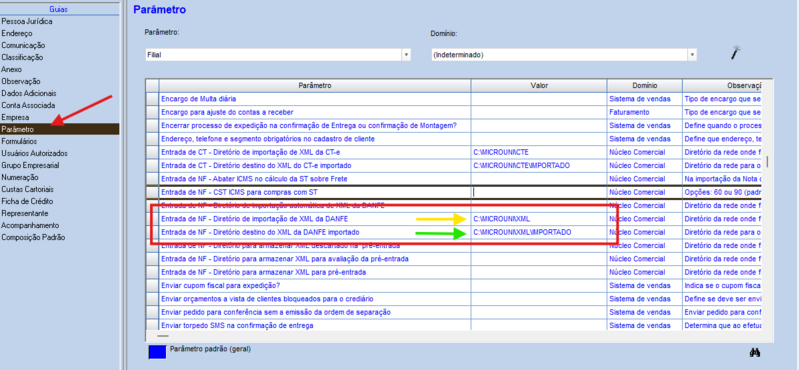Open the Usuários Autorizados guide
800x370 pixels.
click(34, 153)
